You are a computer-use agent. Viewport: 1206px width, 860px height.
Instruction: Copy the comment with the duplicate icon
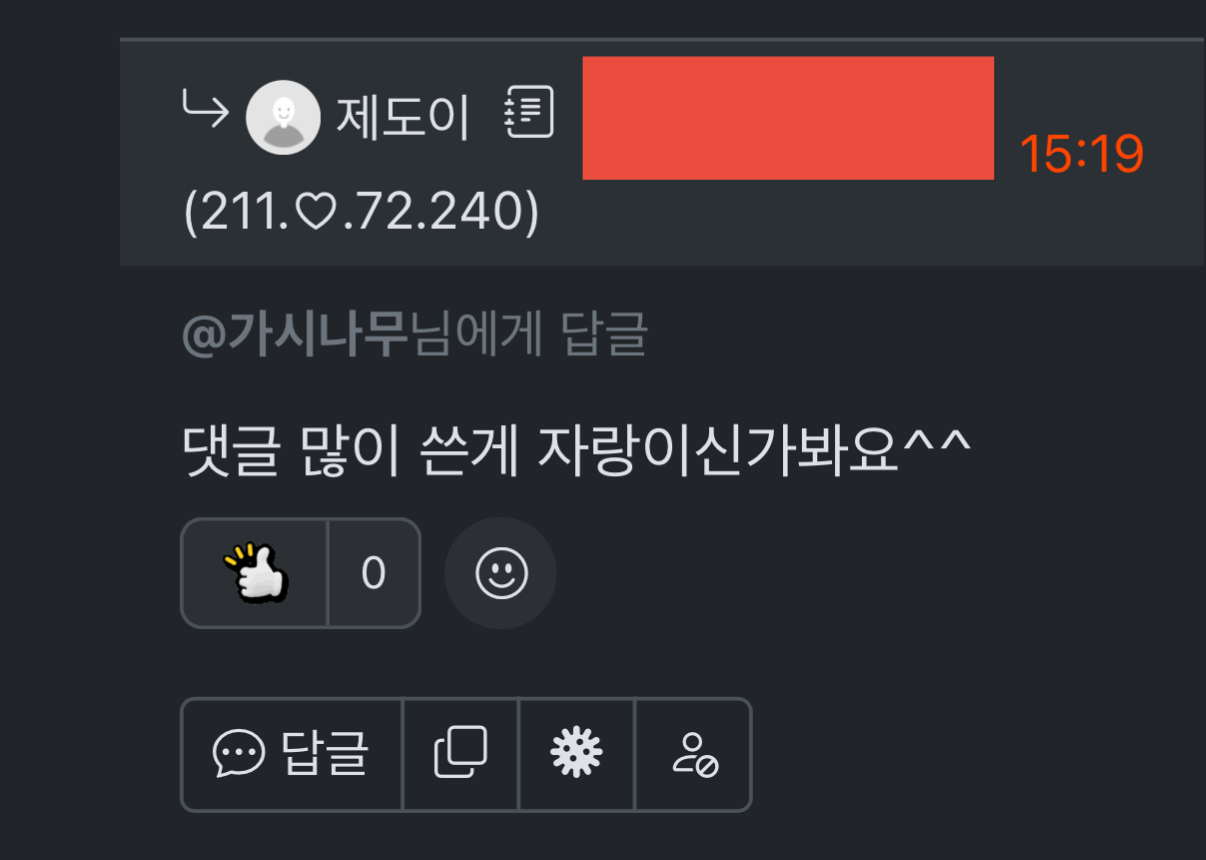461,754
